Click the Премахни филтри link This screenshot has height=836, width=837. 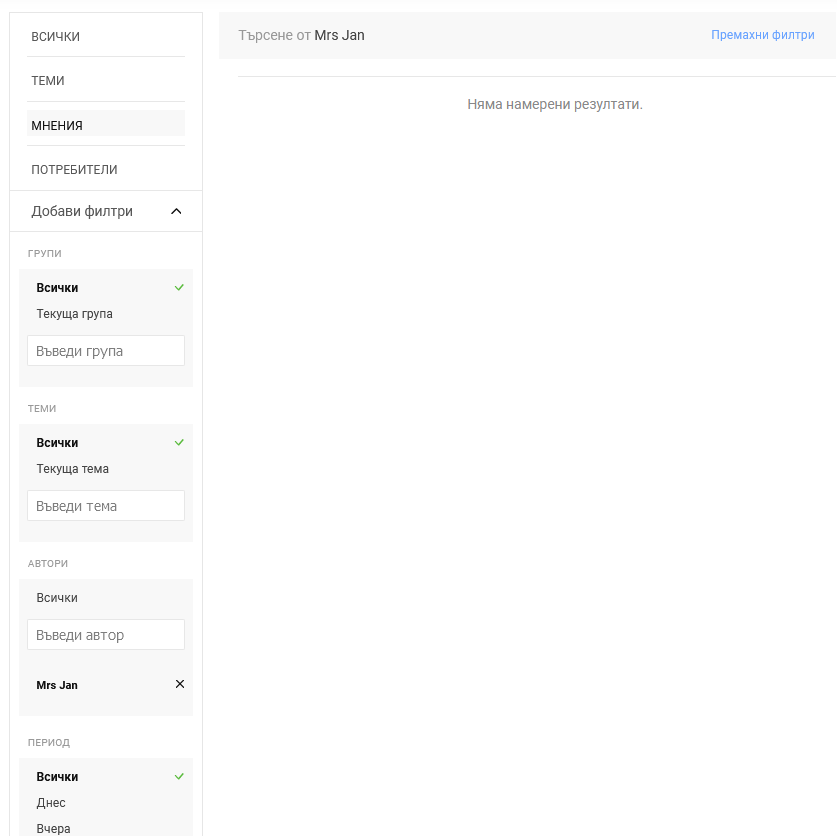tap(763, 35)
